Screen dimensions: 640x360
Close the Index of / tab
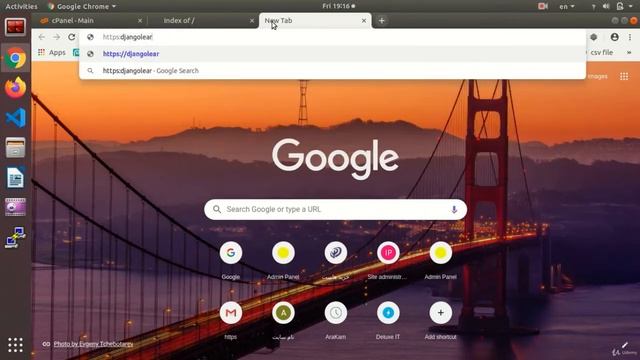point(252,20)
